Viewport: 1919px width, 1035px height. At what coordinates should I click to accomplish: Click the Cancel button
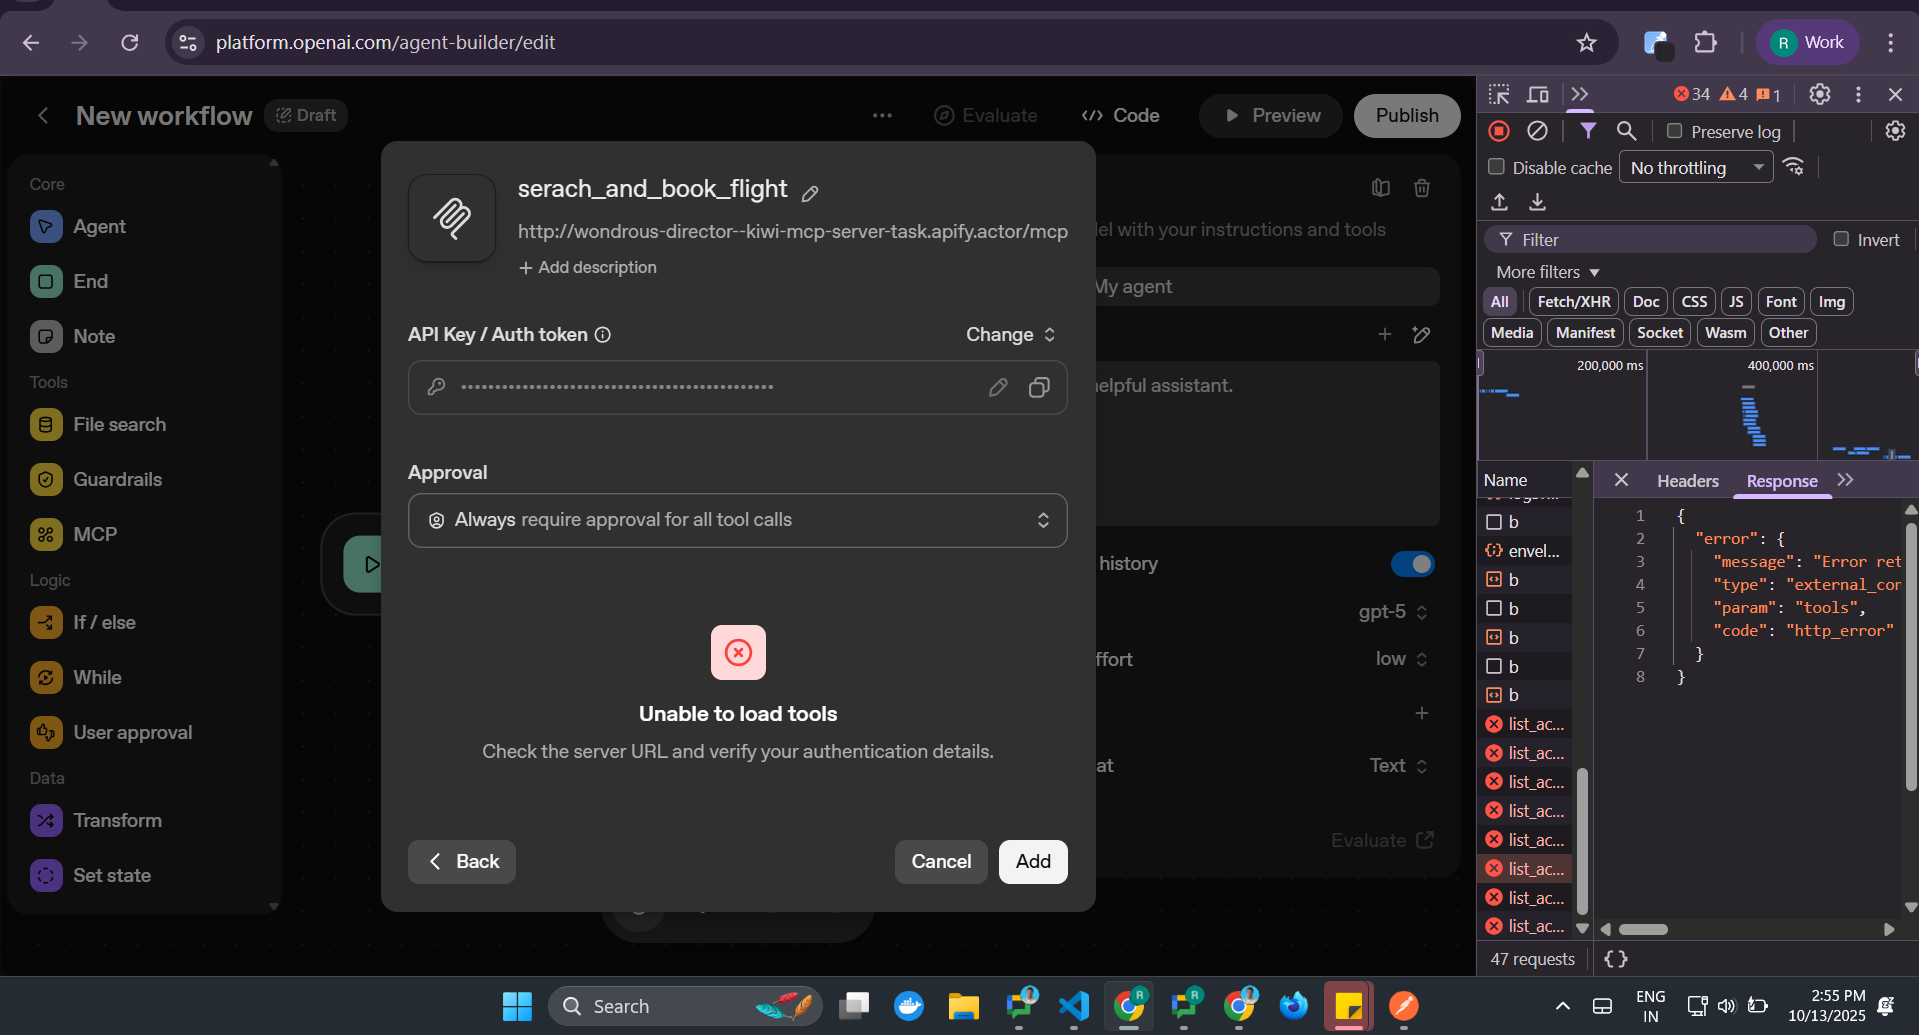(941, 862)
